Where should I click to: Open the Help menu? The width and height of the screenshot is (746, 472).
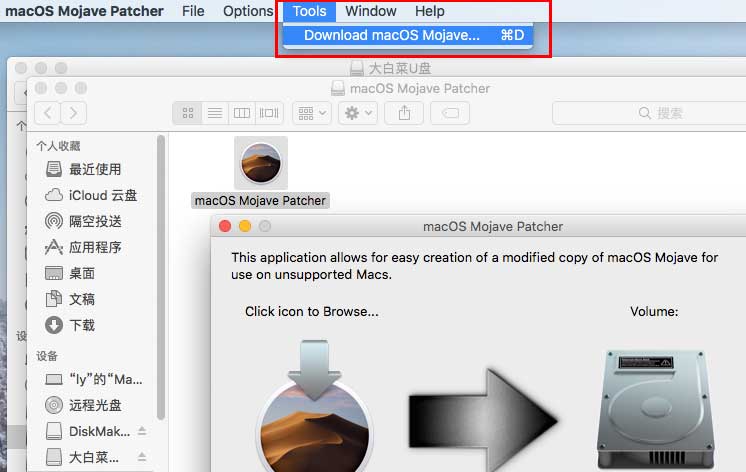pyautogui.click(x=430, y=11)
